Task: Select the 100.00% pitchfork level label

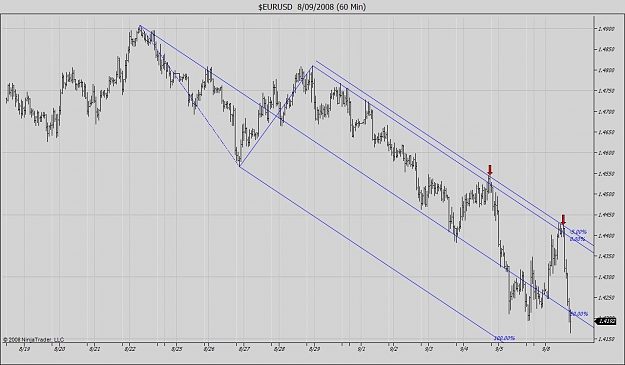Action: [x=505, y=338]
